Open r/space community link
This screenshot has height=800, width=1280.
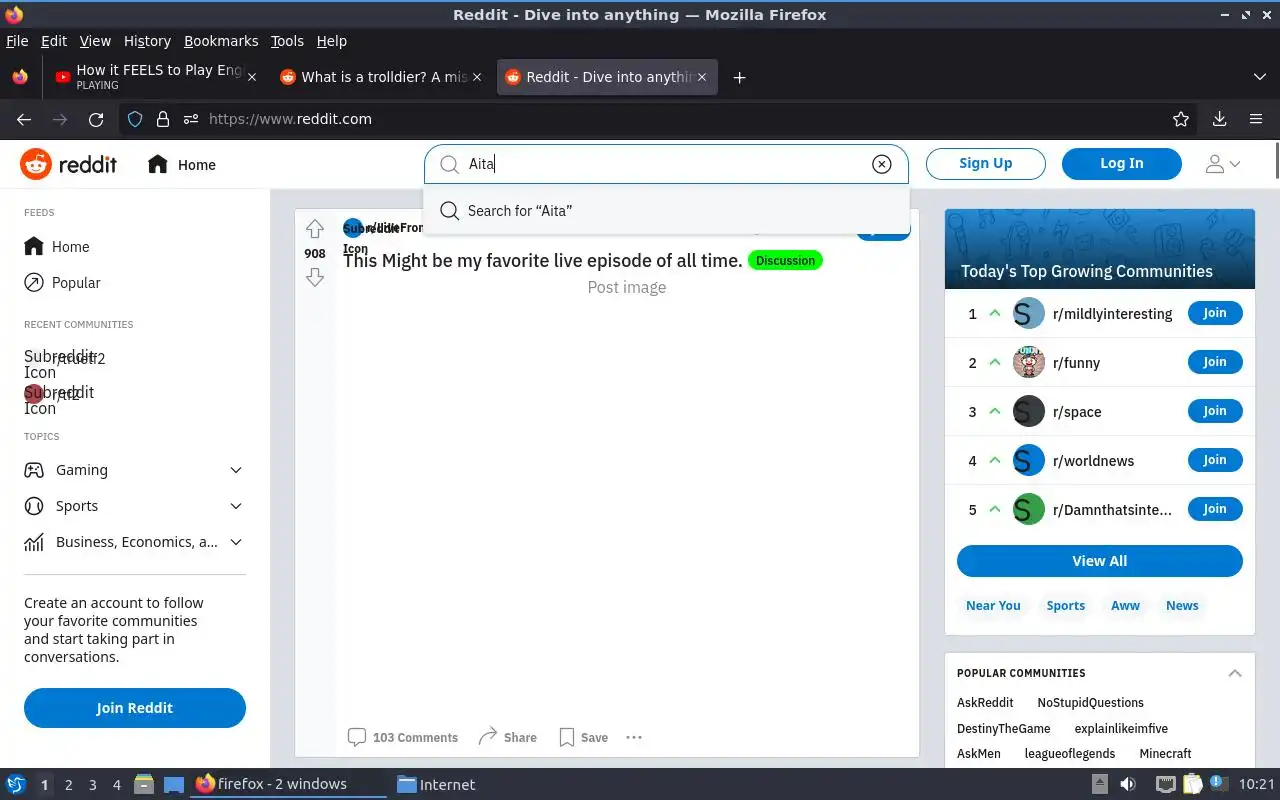pos(1077,412)
